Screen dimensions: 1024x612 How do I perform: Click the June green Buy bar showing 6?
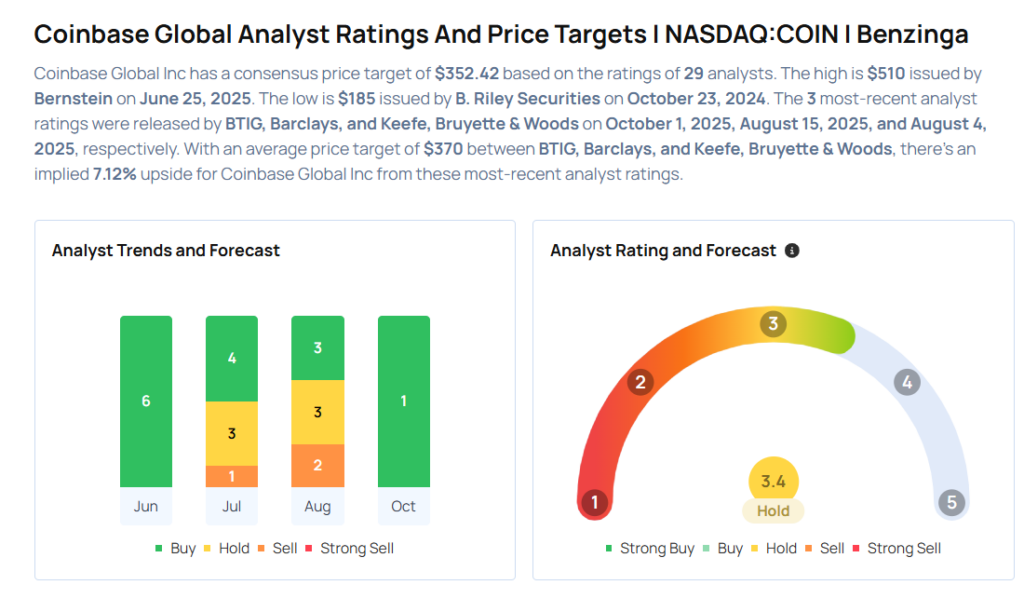tap(146, 401)
